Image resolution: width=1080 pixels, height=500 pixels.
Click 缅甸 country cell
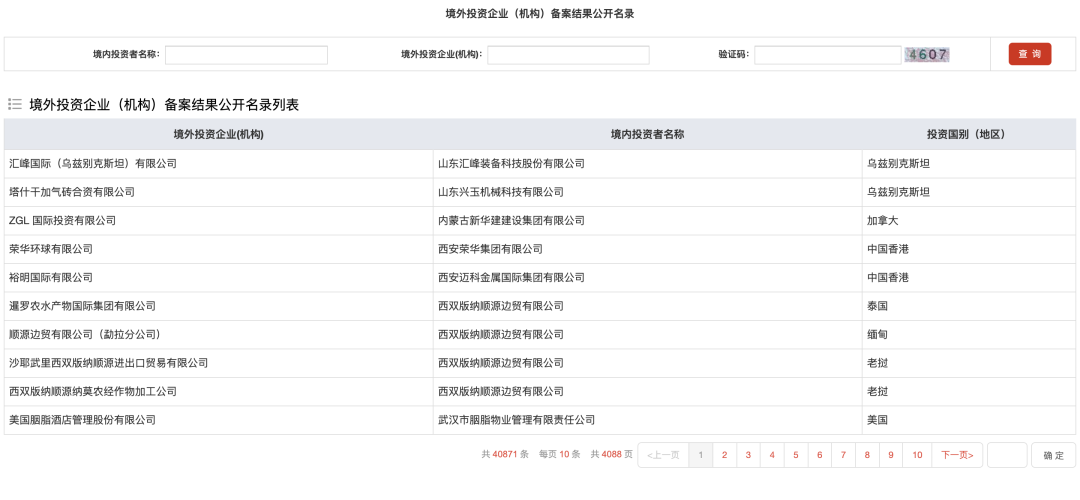pyautogui.click(x=969, y=335)
